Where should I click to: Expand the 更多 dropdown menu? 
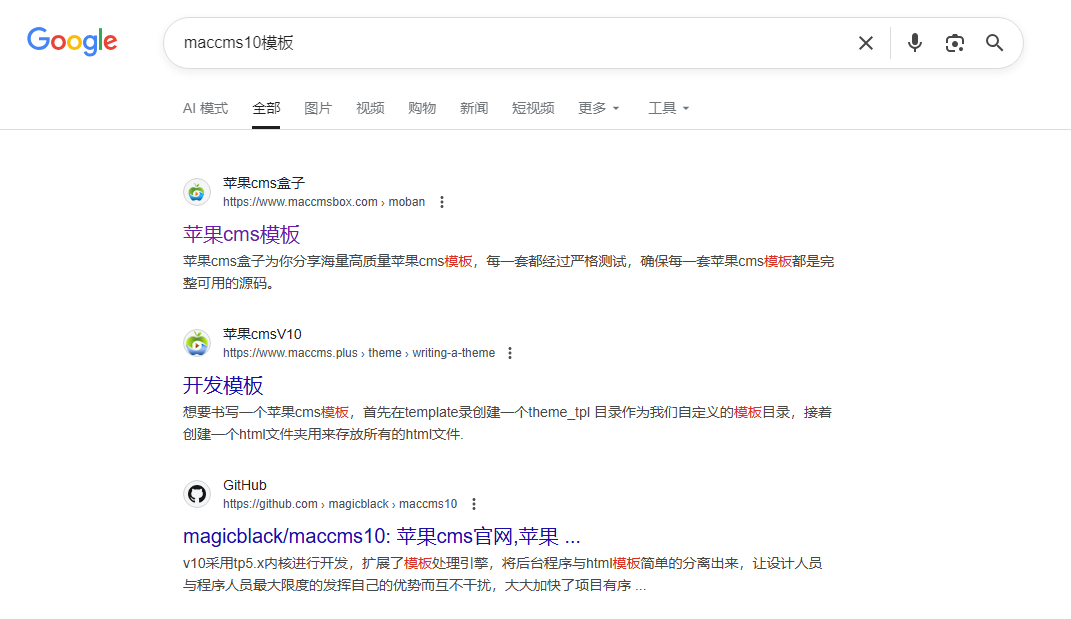pyautogui.click(x=598, y=108)
